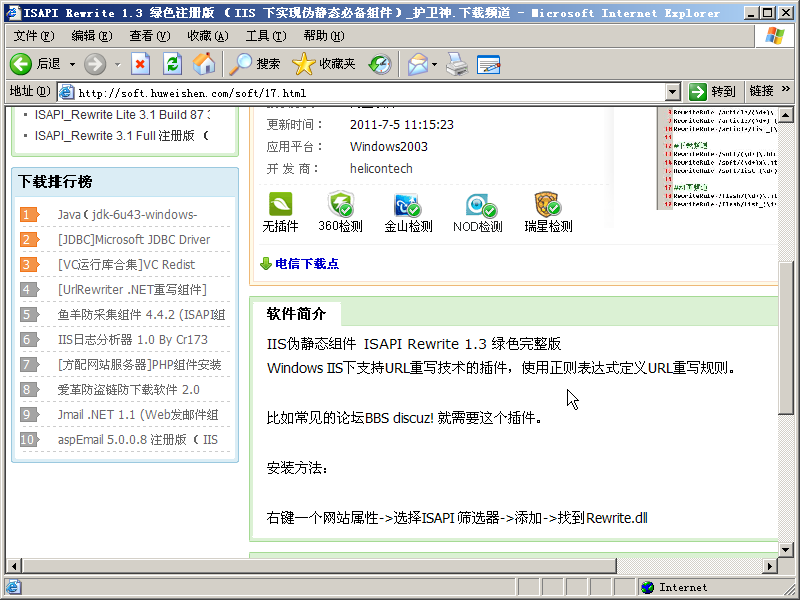Click the Internet zone globe icon in status bar

(647, 587)
